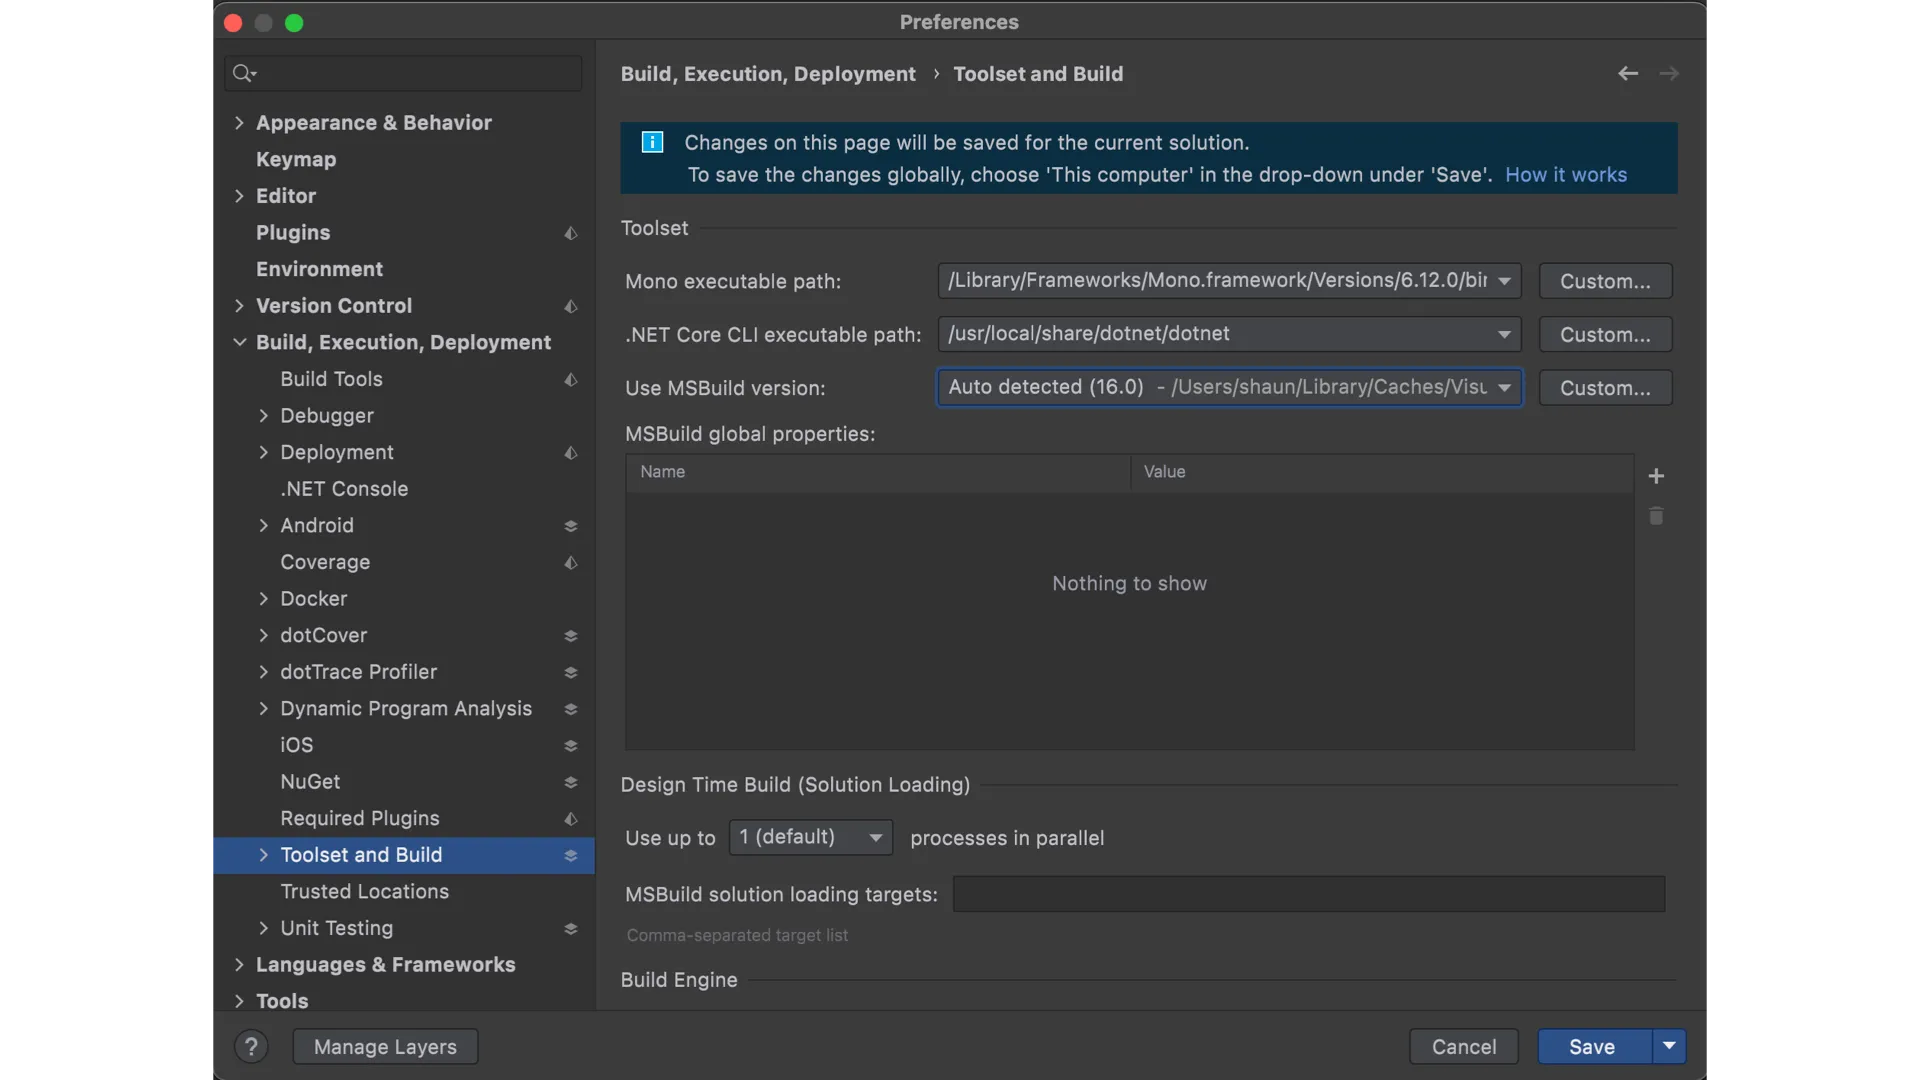This screenshot has width=1920, height=1080.
Task: Expand the Docker node
Action: (263, 599)
